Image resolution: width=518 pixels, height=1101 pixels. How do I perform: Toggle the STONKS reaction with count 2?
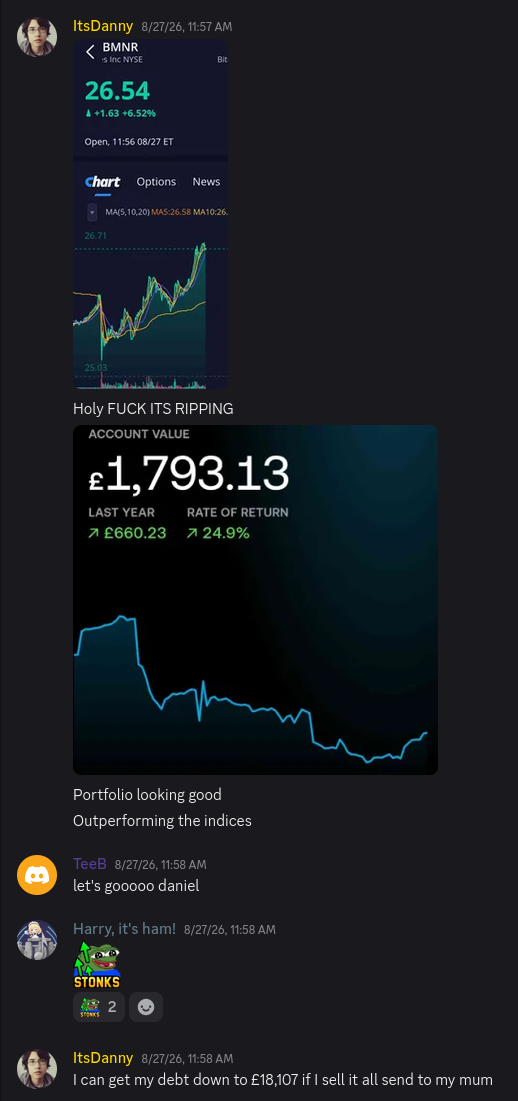[99, 1007]
